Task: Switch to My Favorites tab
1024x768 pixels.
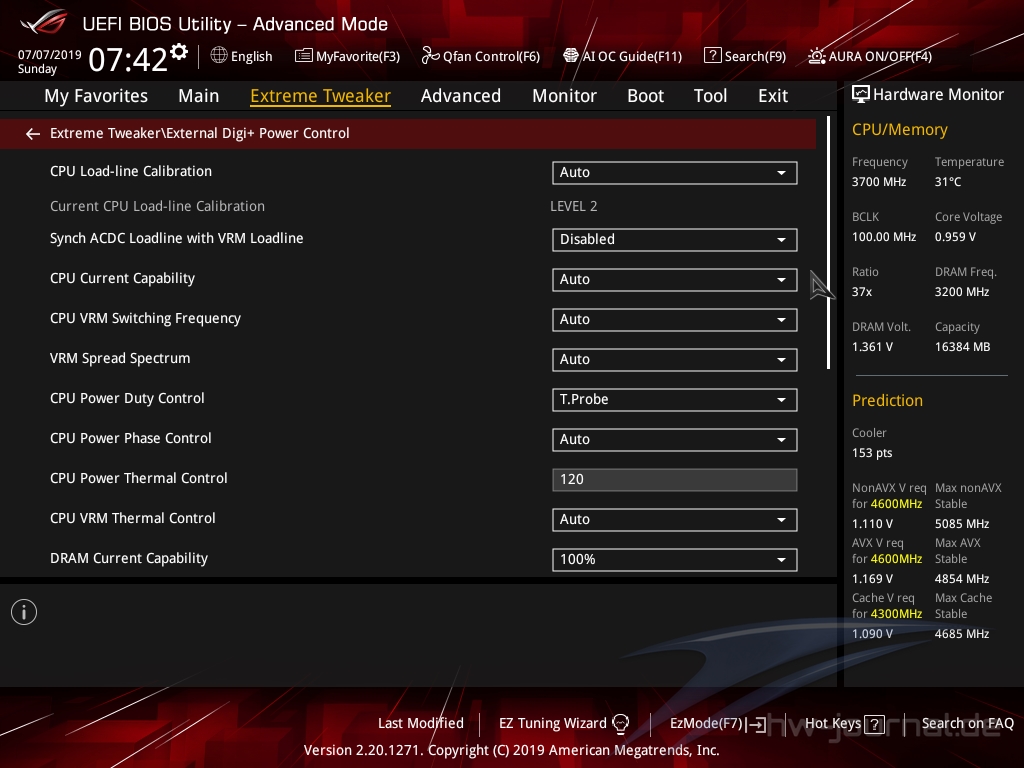Action: point(96,96)
